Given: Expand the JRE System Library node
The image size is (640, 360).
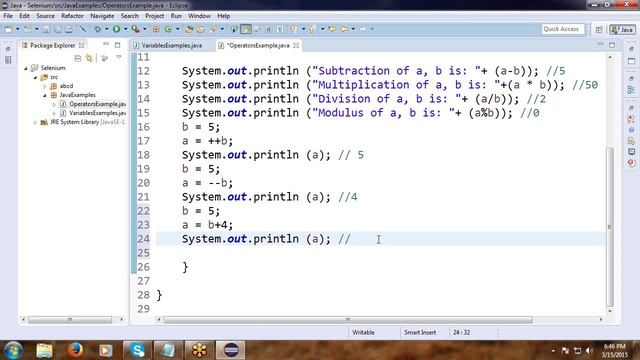Looking at the screenshot, I should (x=35, y=122).
